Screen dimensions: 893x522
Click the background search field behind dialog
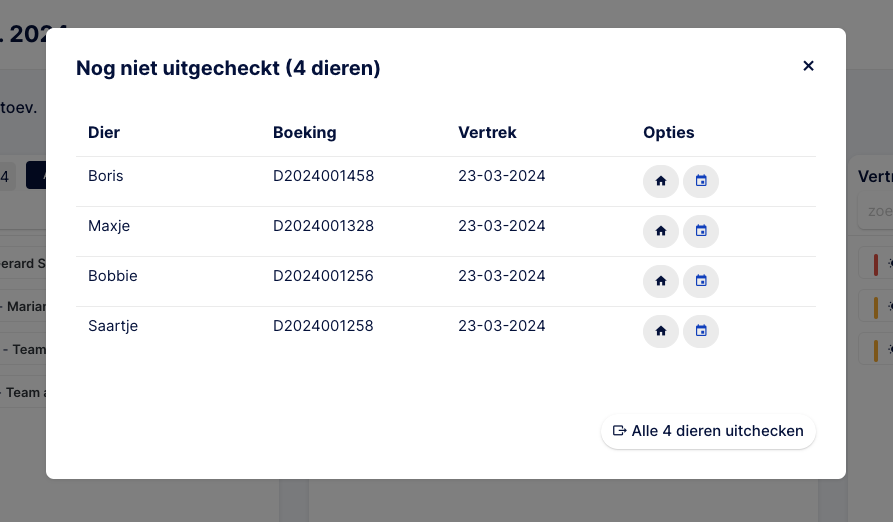click(876, 212)
